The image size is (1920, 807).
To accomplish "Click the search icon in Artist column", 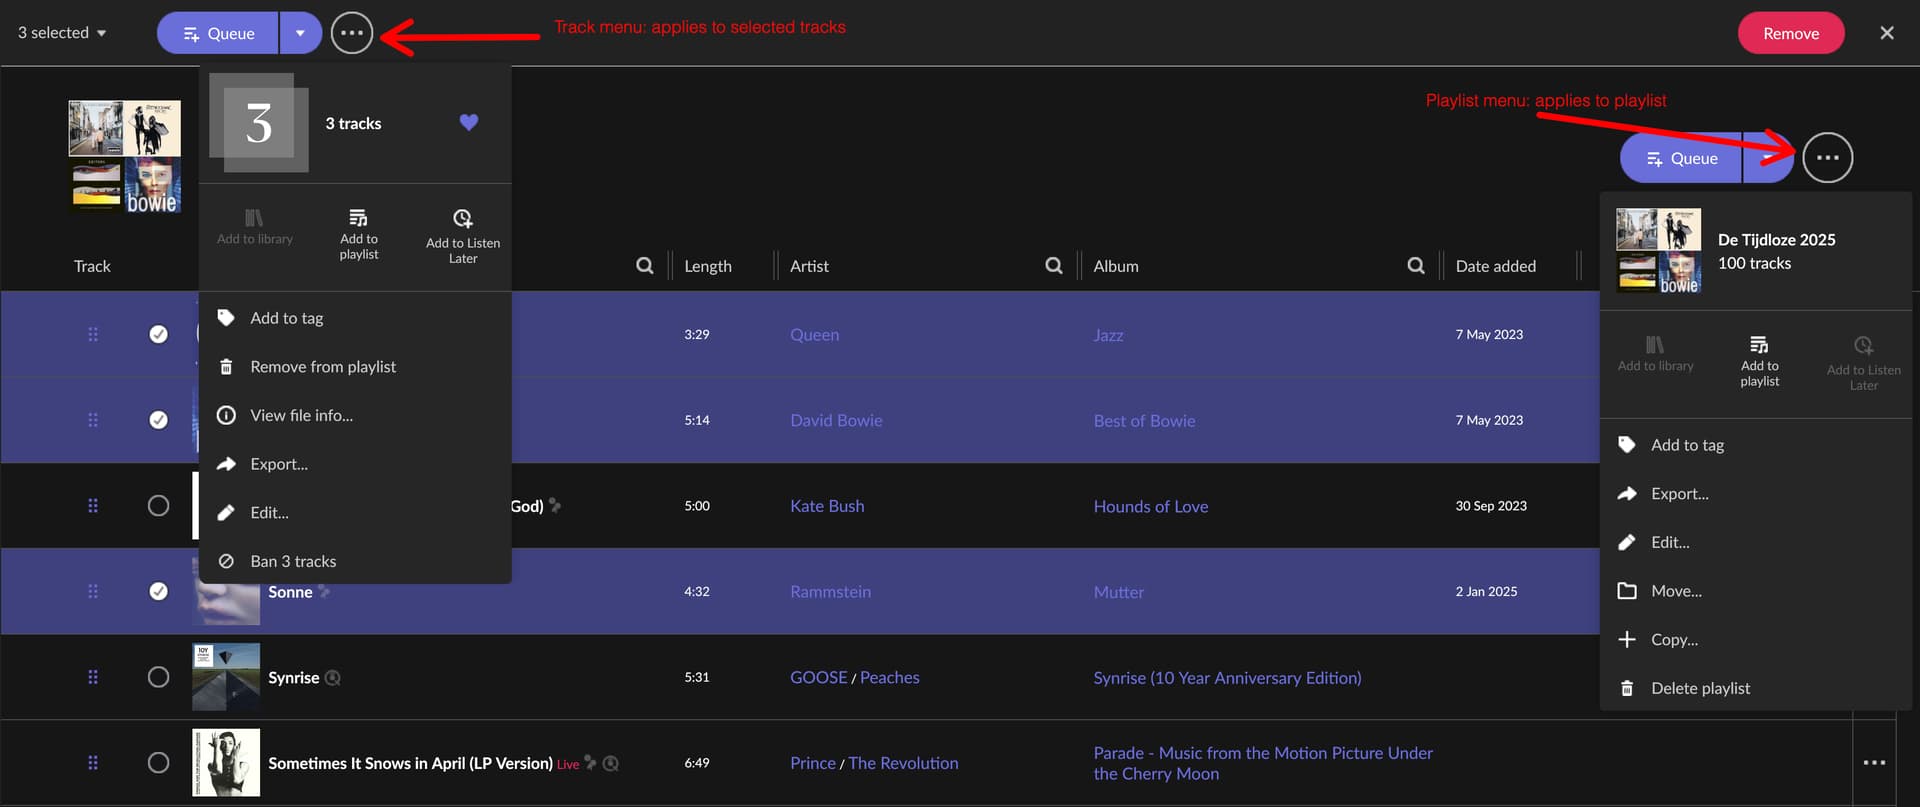I will click(x=1053, y=266).
